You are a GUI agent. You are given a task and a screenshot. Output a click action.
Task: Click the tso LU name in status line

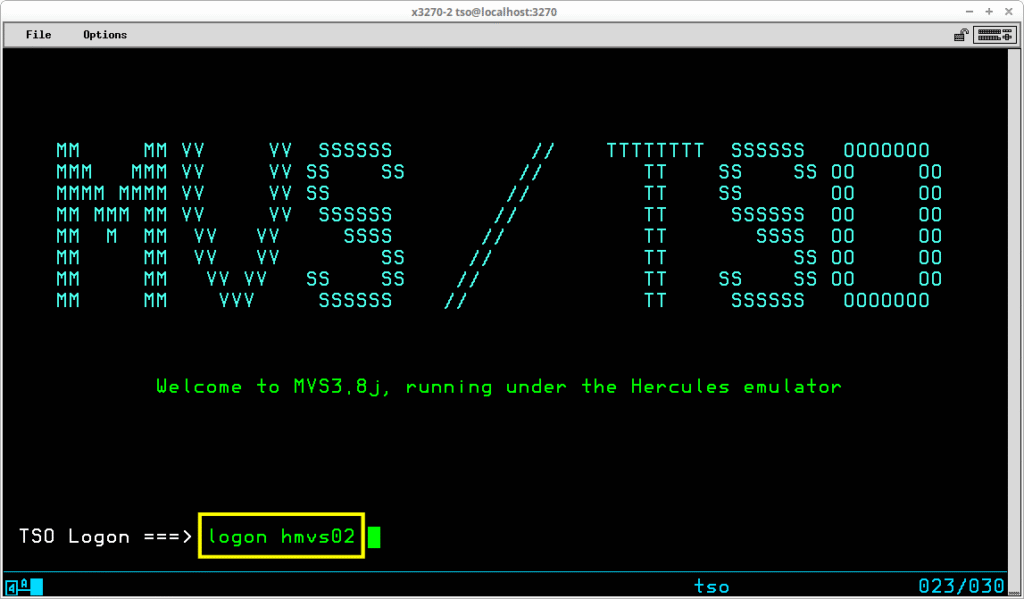711,586
